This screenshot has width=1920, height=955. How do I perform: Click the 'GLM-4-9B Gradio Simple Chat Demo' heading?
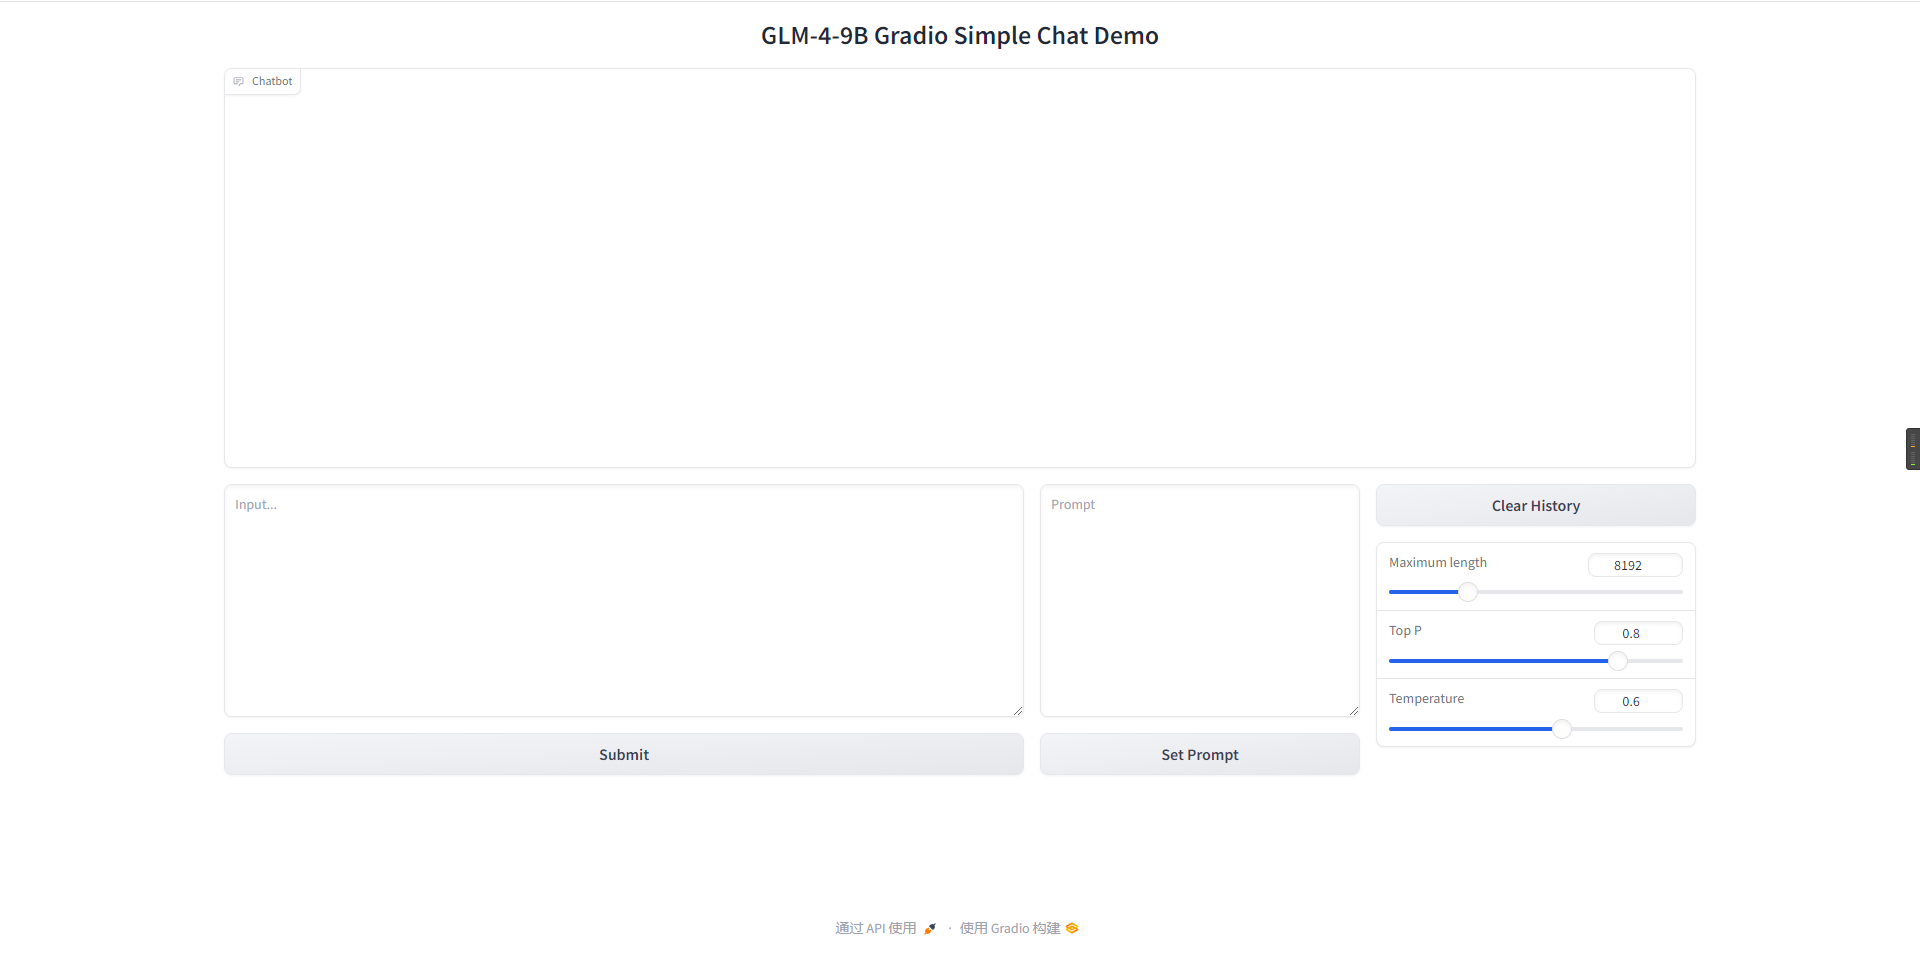pyautogui.click(x=960, y=36)
